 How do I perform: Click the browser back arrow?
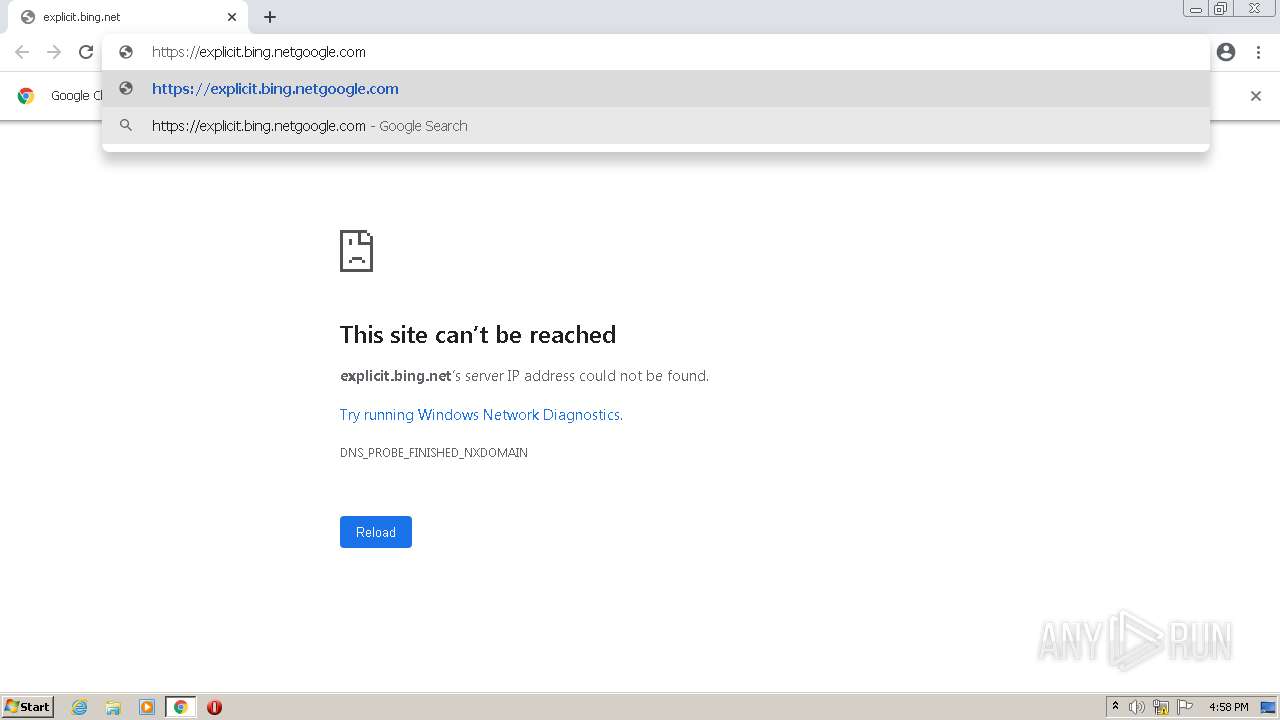pos(22,52)
